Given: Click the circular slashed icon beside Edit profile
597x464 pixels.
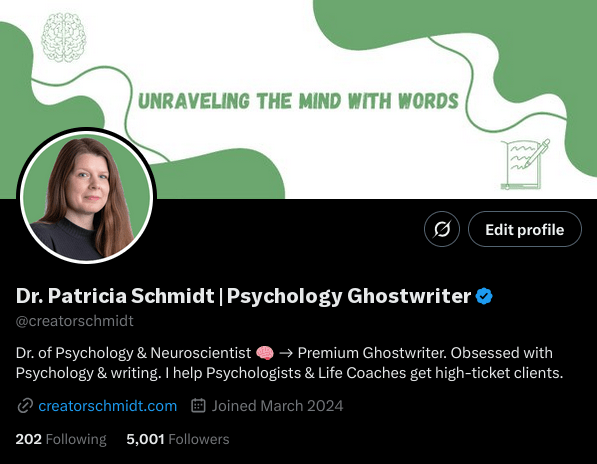Looking at the screenshot, I should [442, 229].
